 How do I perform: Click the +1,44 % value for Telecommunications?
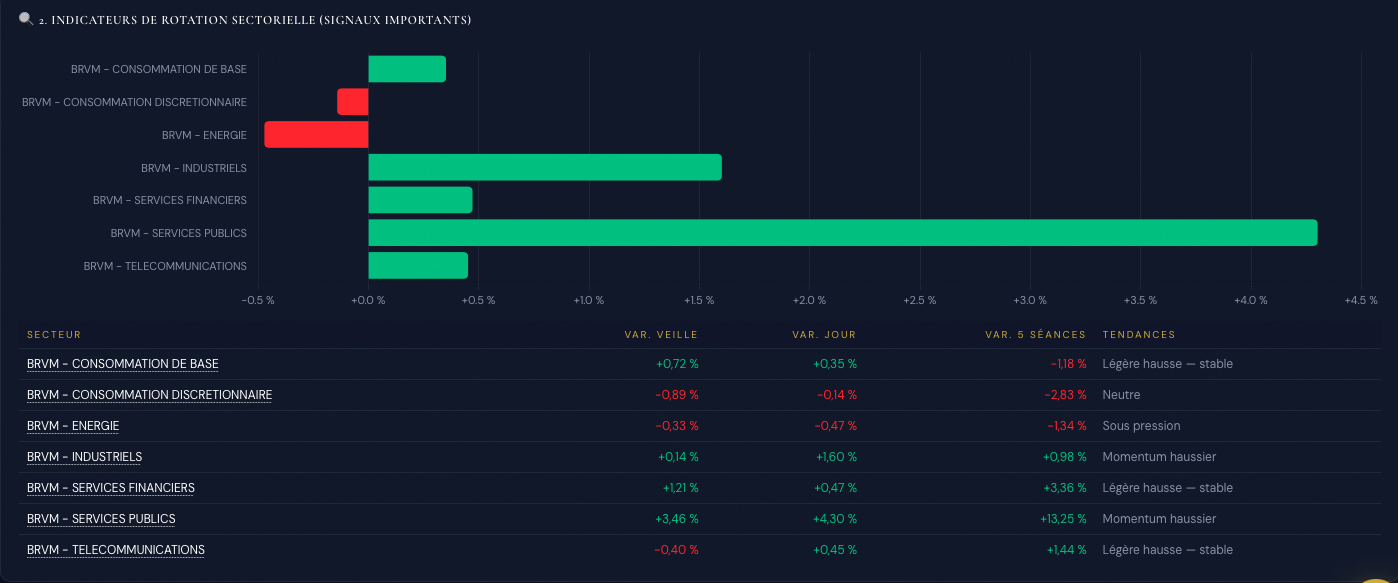coord(1066,550)
